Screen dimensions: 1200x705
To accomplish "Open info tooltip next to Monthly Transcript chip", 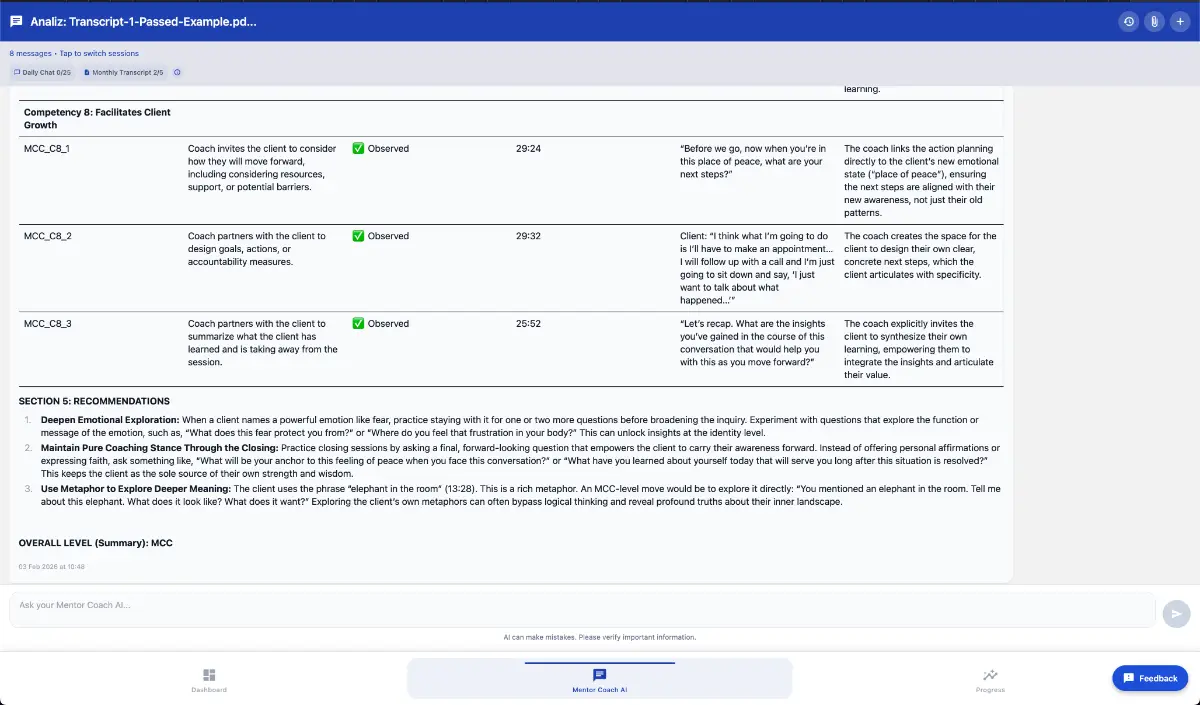I will tap(177, 72).
